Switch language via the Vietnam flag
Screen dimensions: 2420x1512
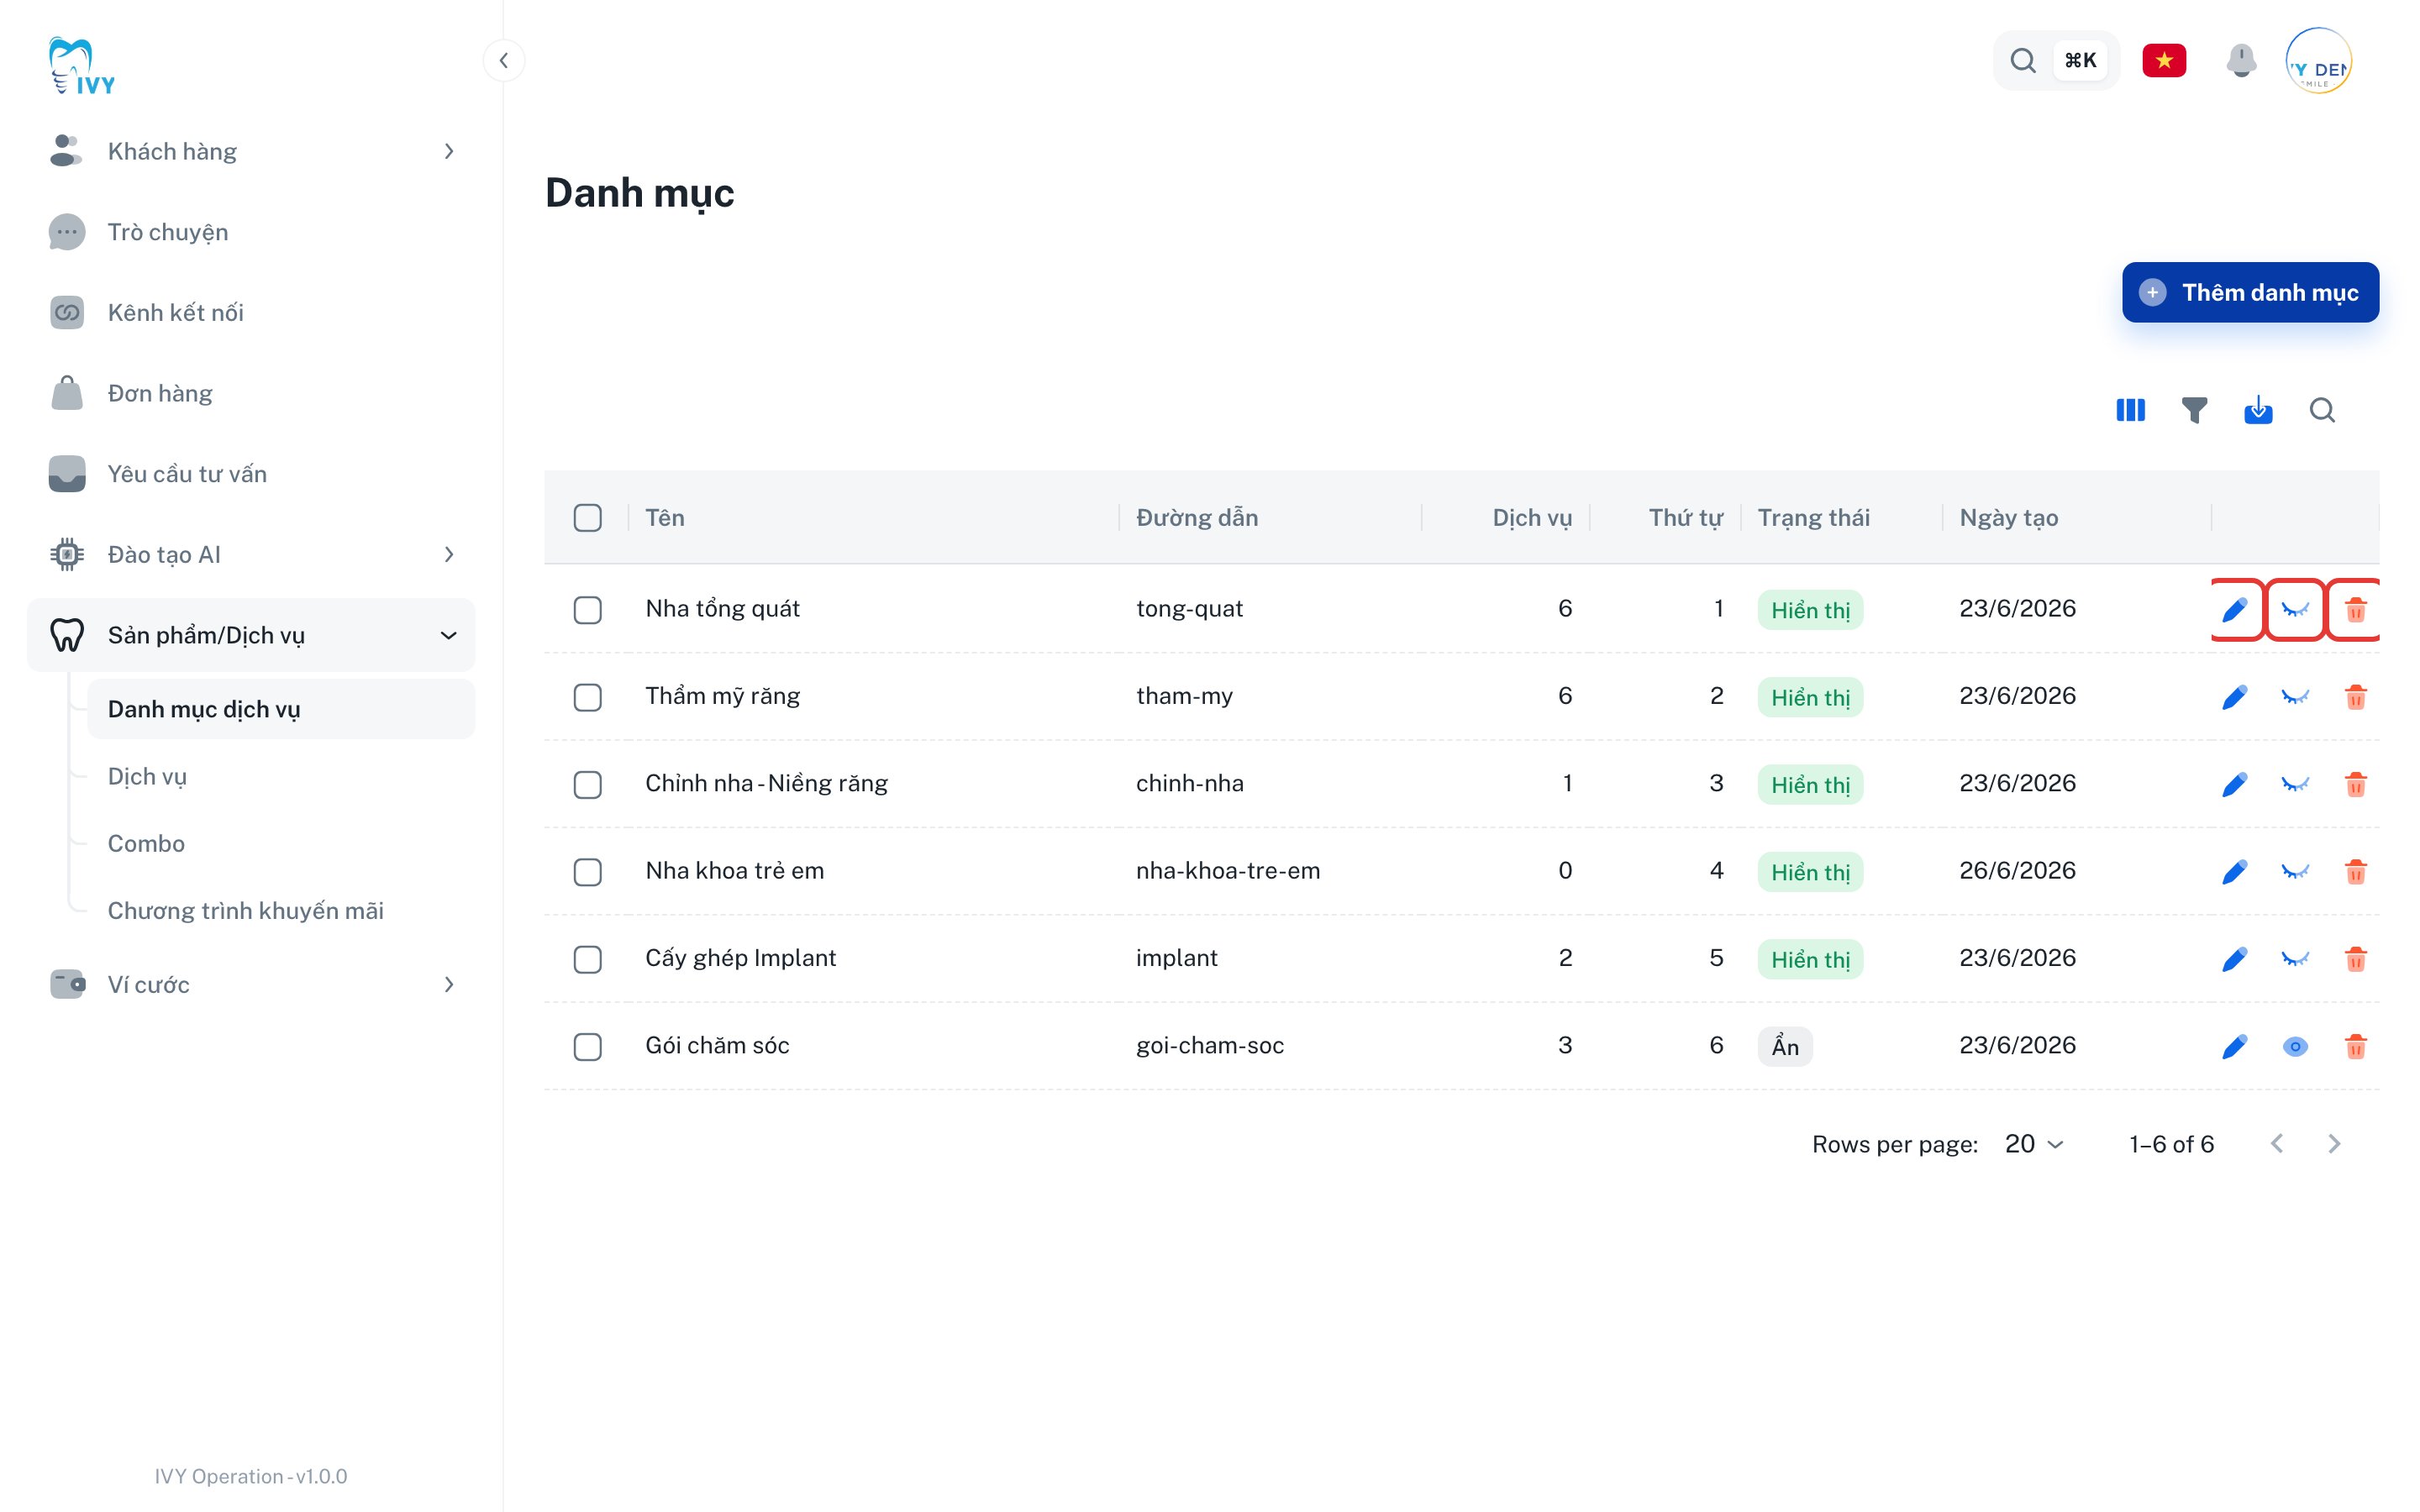[x=2163, y=60]
